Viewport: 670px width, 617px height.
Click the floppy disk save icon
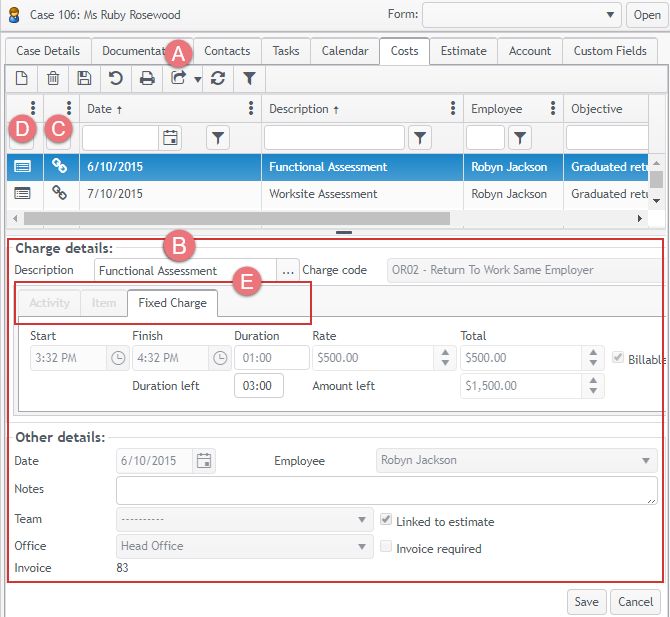coord(84,78)
